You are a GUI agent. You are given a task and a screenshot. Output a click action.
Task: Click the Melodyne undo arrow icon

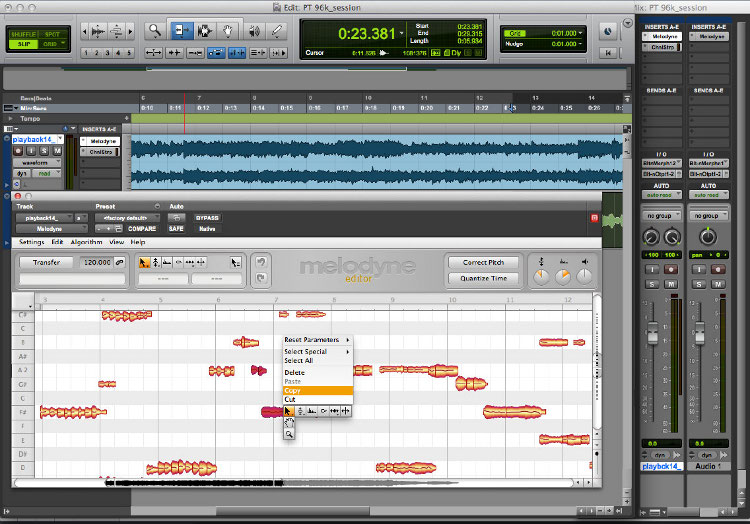tap(260, 262)
